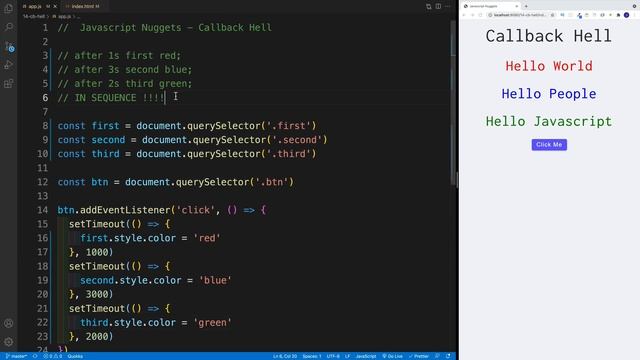
Task: Click the Prettier status bar item
Action: point(418,356)
